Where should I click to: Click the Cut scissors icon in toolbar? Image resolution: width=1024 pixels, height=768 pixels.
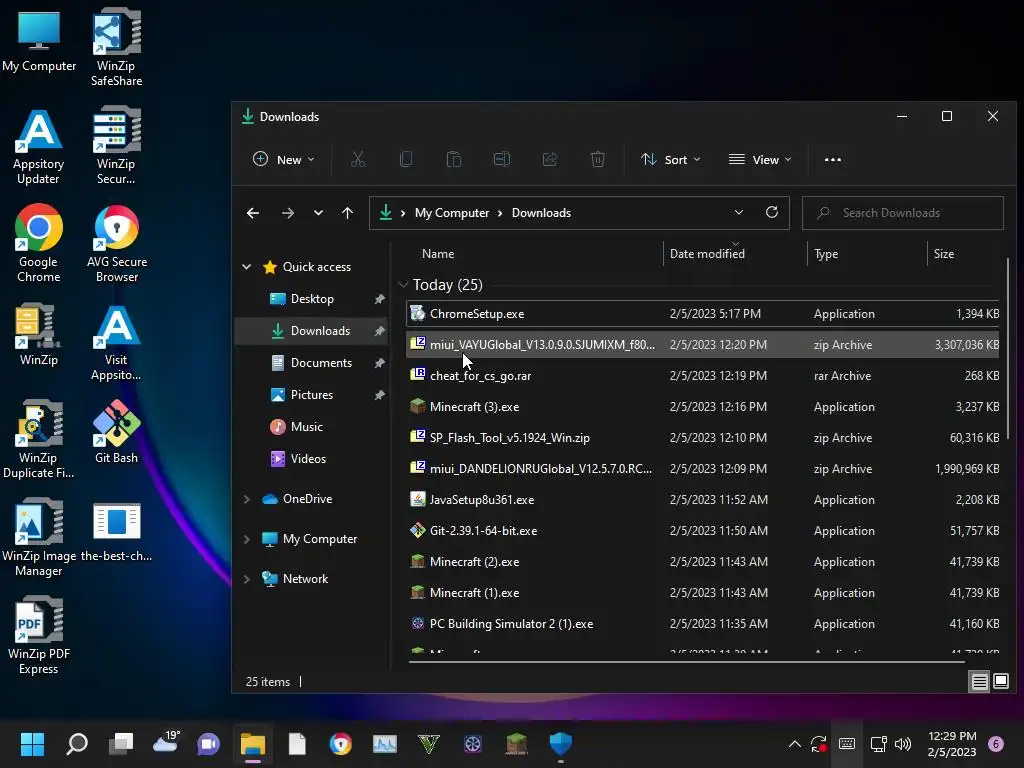click(358, 159)
